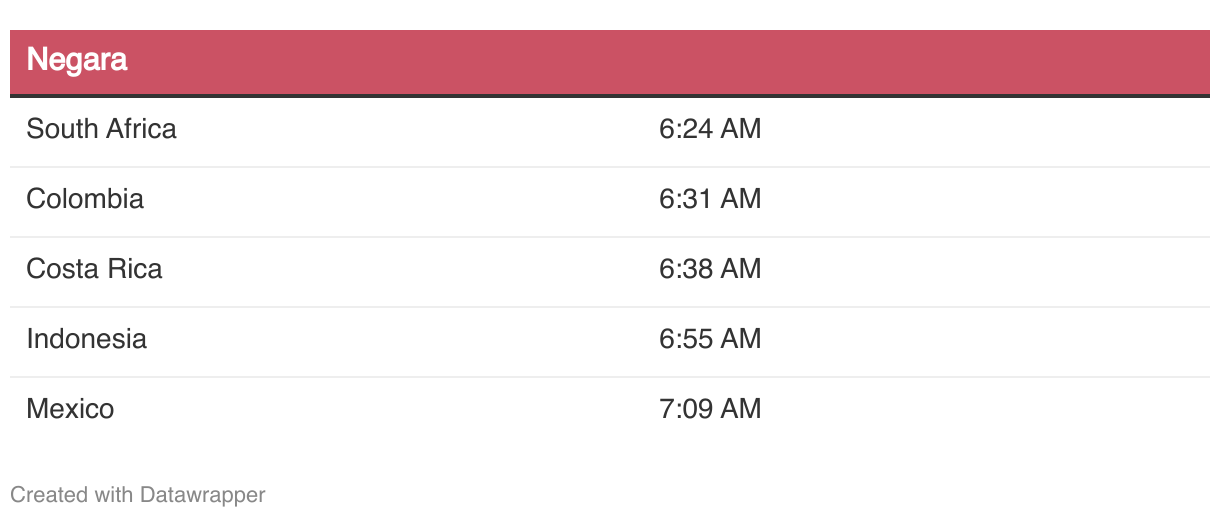1220x518 pixels.
Task: Click the blank header above the times column
Action: 926,62
